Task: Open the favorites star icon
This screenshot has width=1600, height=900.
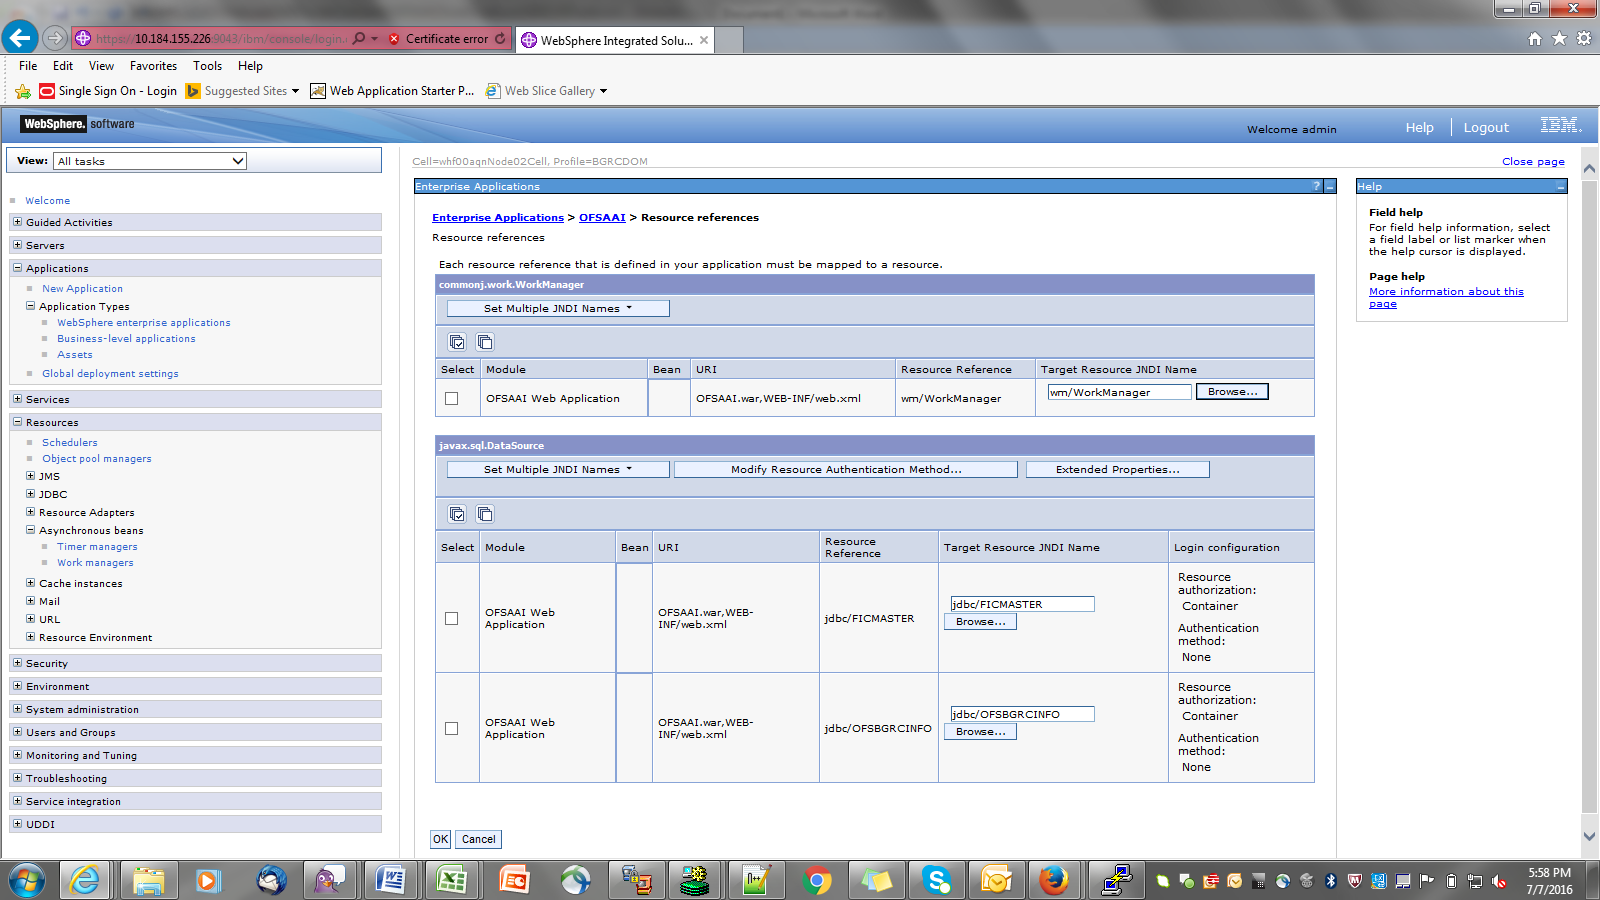Action: pos(1559,38)
